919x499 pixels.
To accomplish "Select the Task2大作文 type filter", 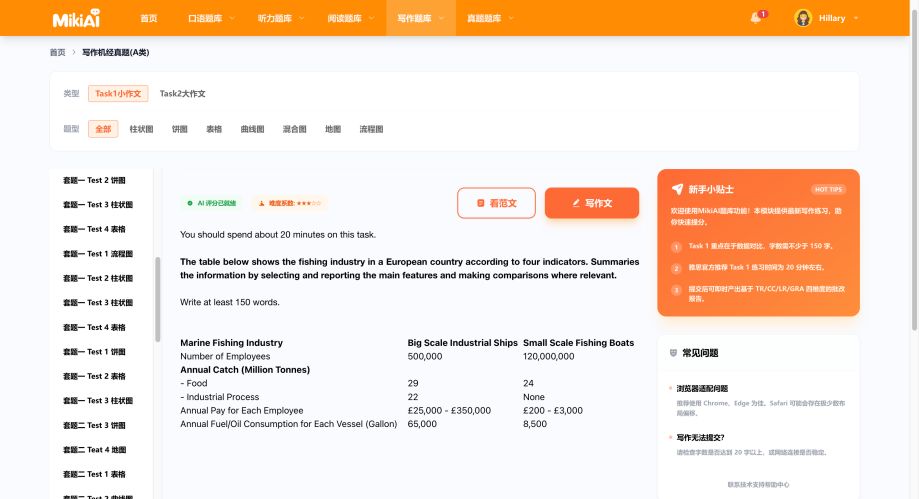I will 182,93.
